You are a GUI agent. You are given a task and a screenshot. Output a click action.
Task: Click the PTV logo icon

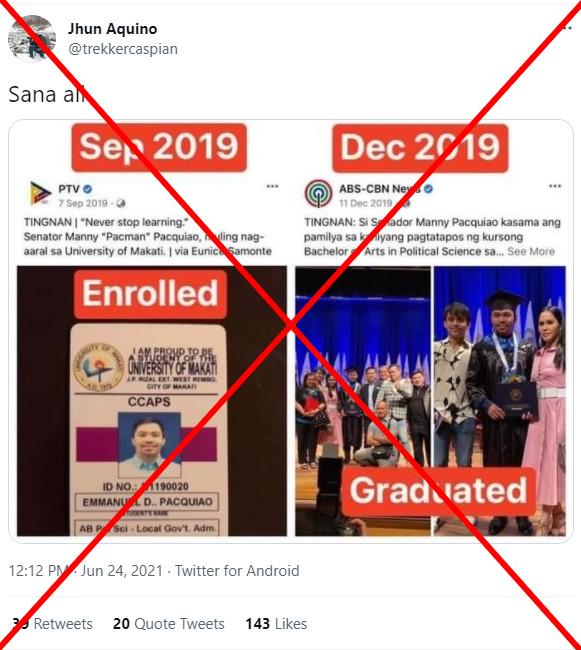(x=40, y=194)
